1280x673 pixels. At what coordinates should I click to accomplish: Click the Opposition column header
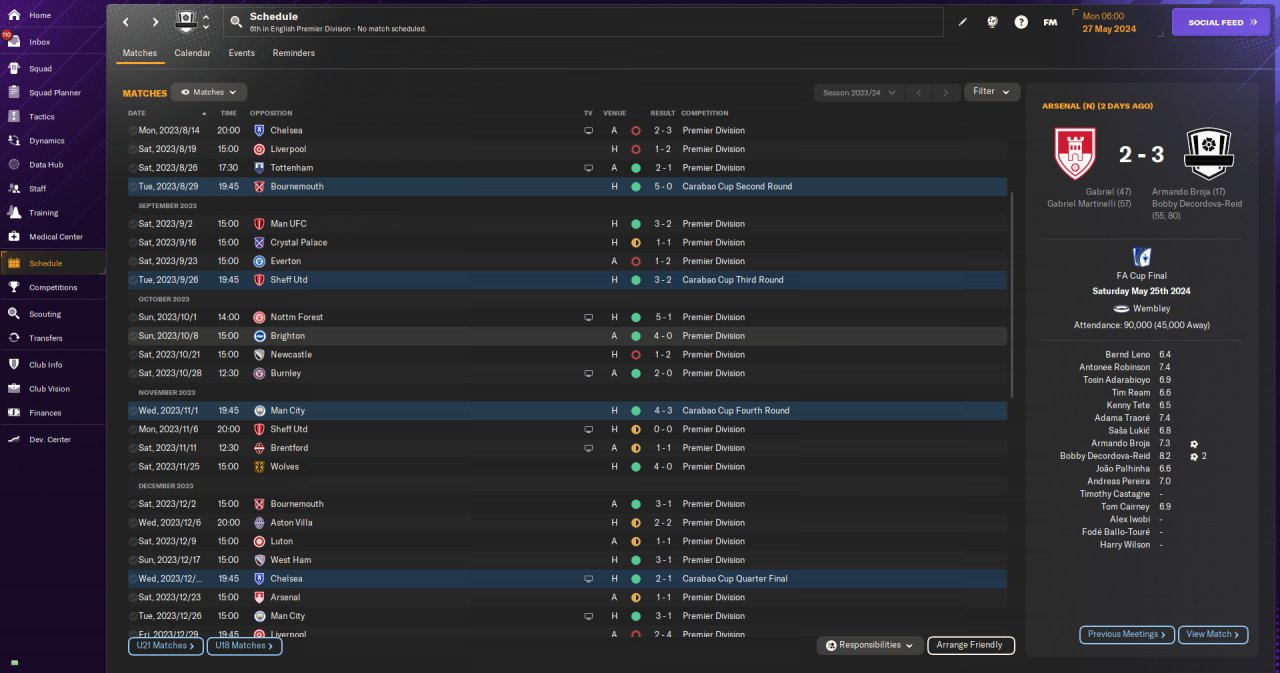coord(272,113)
